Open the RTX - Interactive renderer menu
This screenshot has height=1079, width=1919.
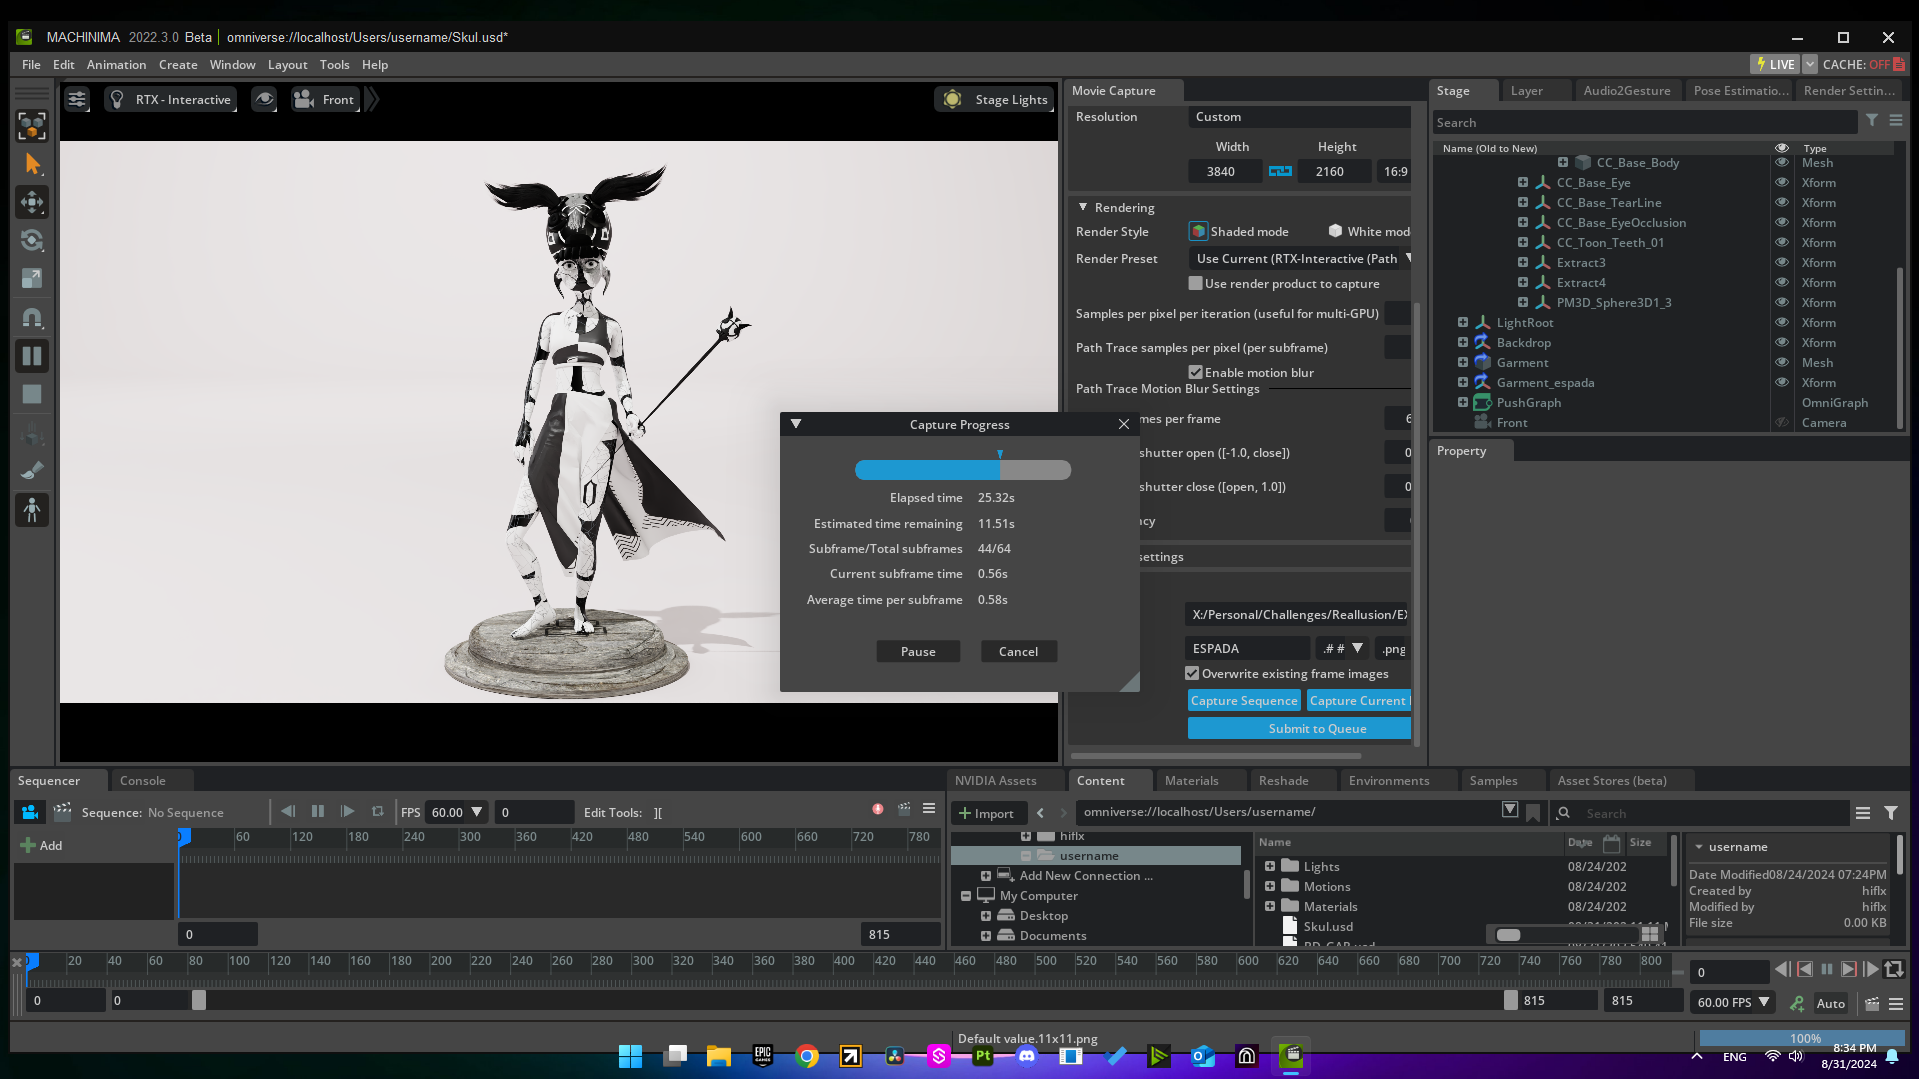point(171,99)
